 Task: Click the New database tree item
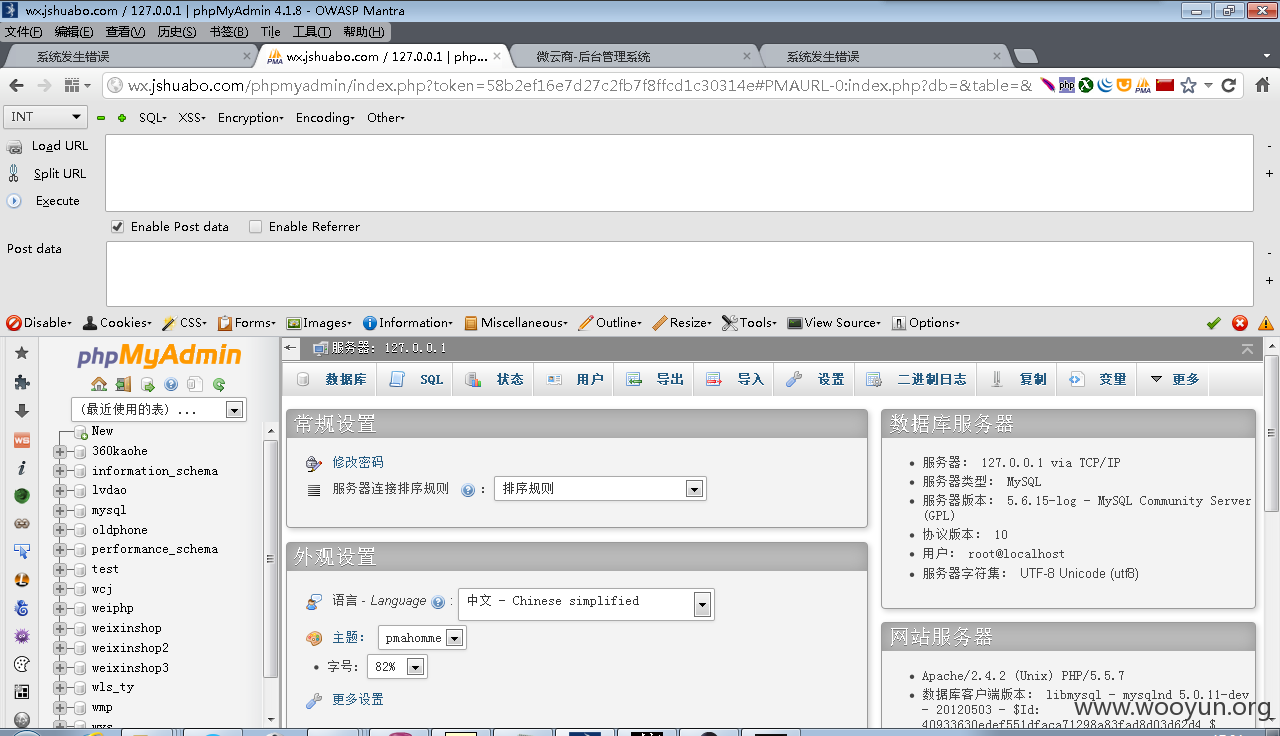pyautogui.click(x=102, y=431)
